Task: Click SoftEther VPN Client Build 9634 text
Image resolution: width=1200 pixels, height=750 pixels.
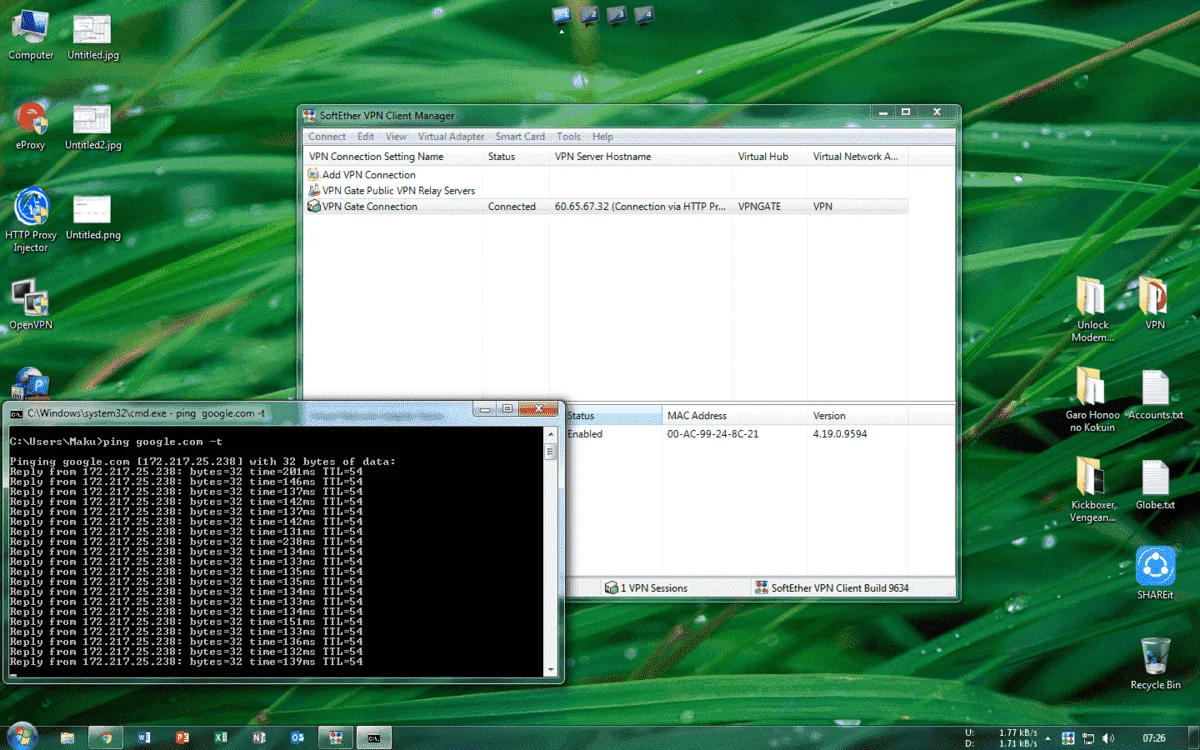Action: pyautogui.click(x=840, y=588)
